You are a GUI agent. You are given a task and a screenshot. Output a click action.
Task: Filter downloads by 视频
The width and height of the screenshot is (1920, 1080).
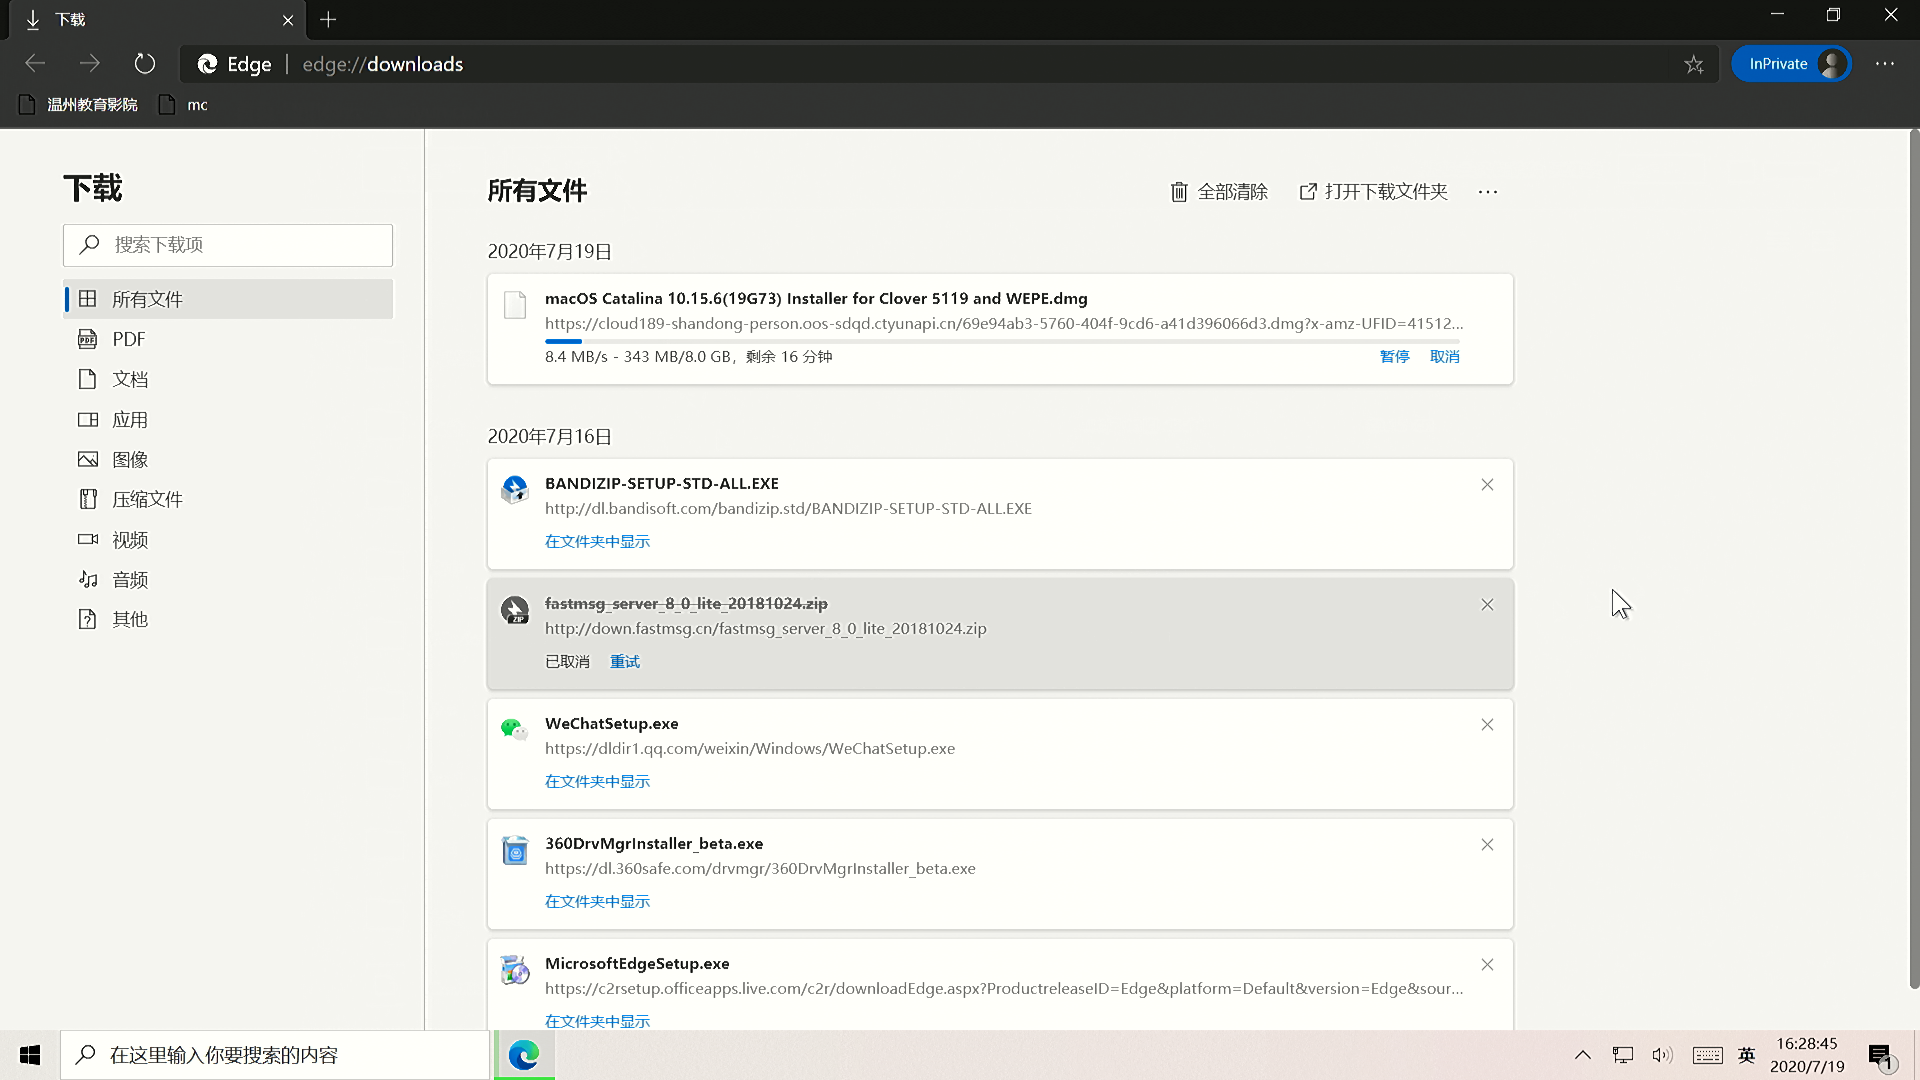click(x=228, y=540)
